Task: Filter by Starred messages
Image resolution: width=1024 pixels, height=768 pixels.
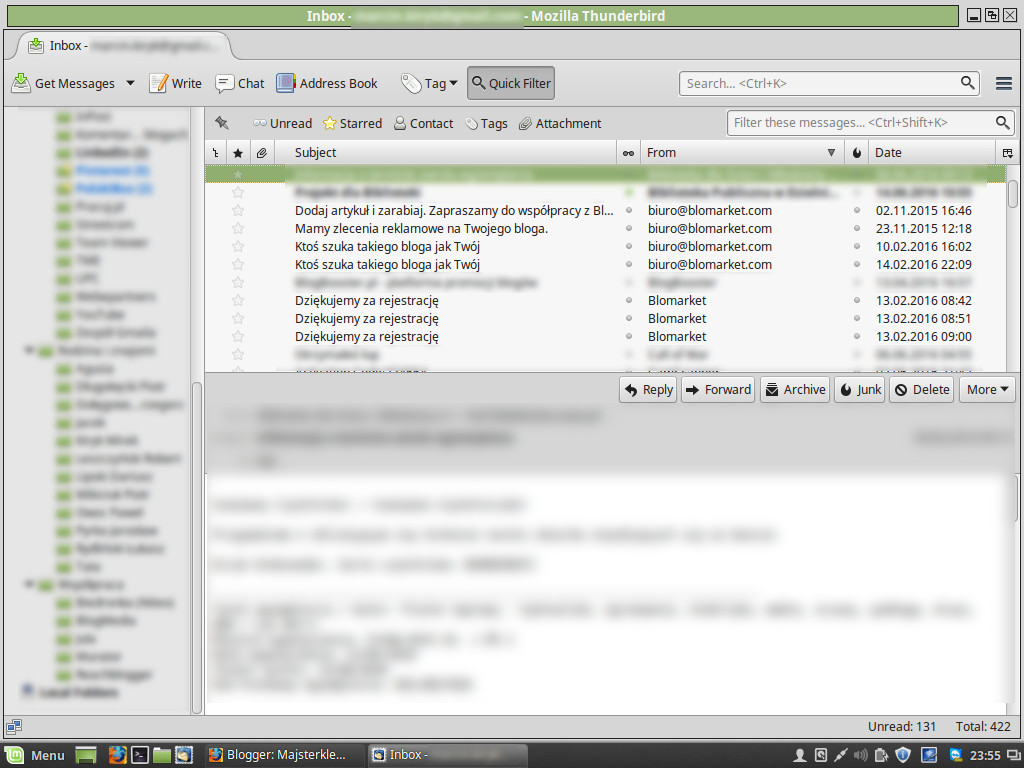Action: (353, 123)
